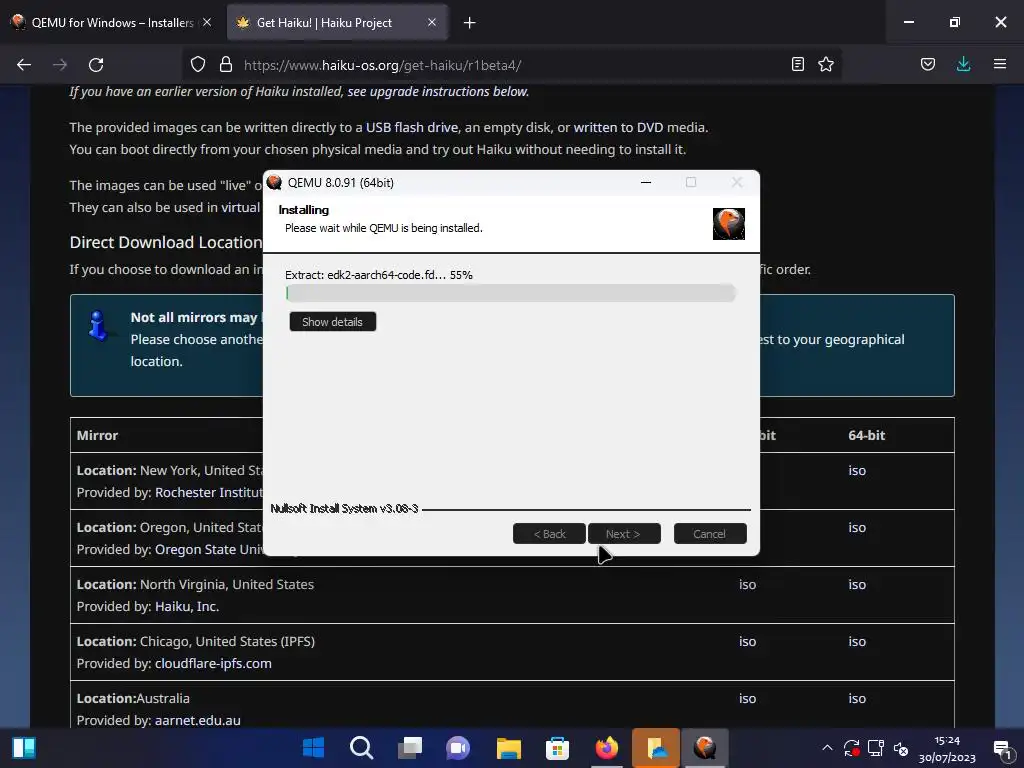Viewport: 1024px width, 768px height.
Task: Download North Virginia 32-bit iso
Action: pyautogui.click(x=747, y=584)
